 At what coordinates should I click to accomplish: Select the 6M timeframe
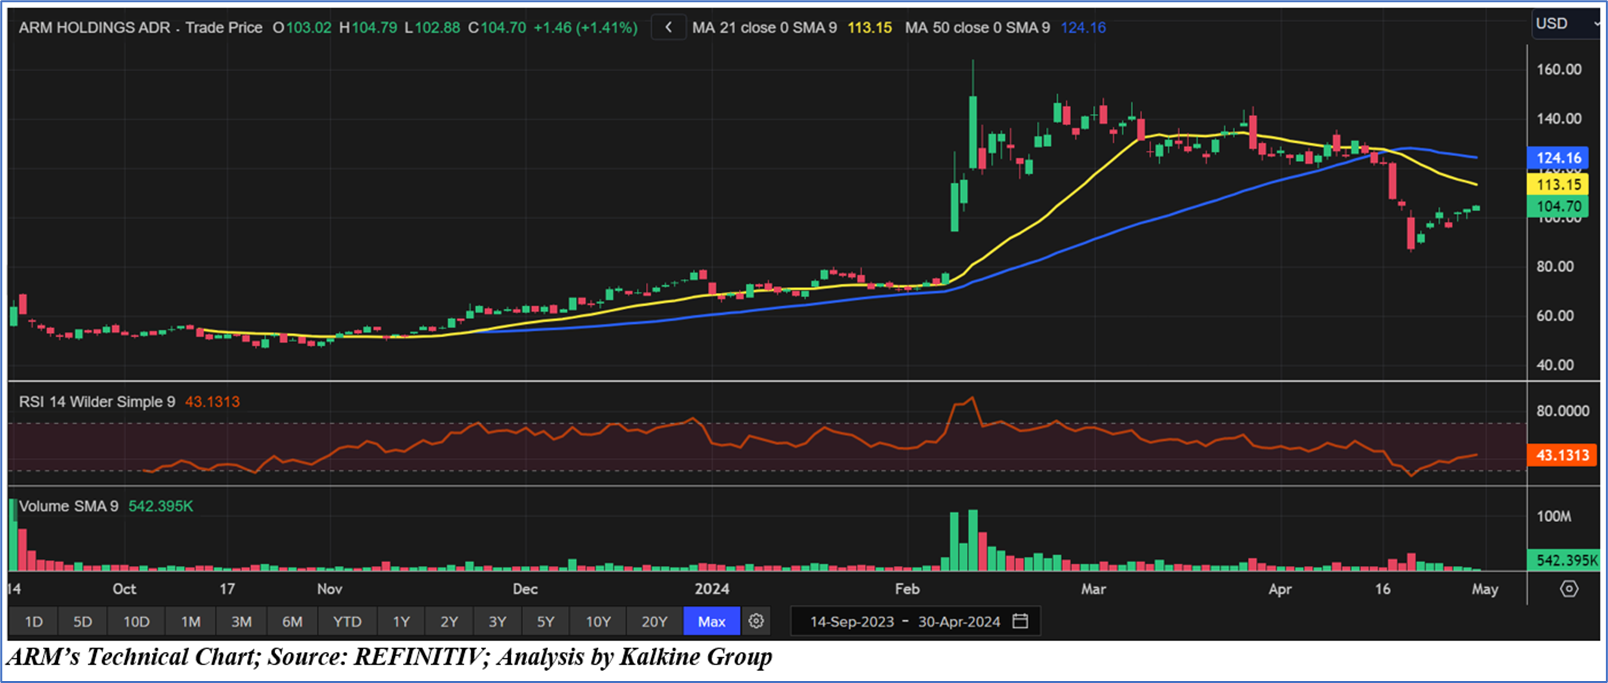[x=292, y=621]
